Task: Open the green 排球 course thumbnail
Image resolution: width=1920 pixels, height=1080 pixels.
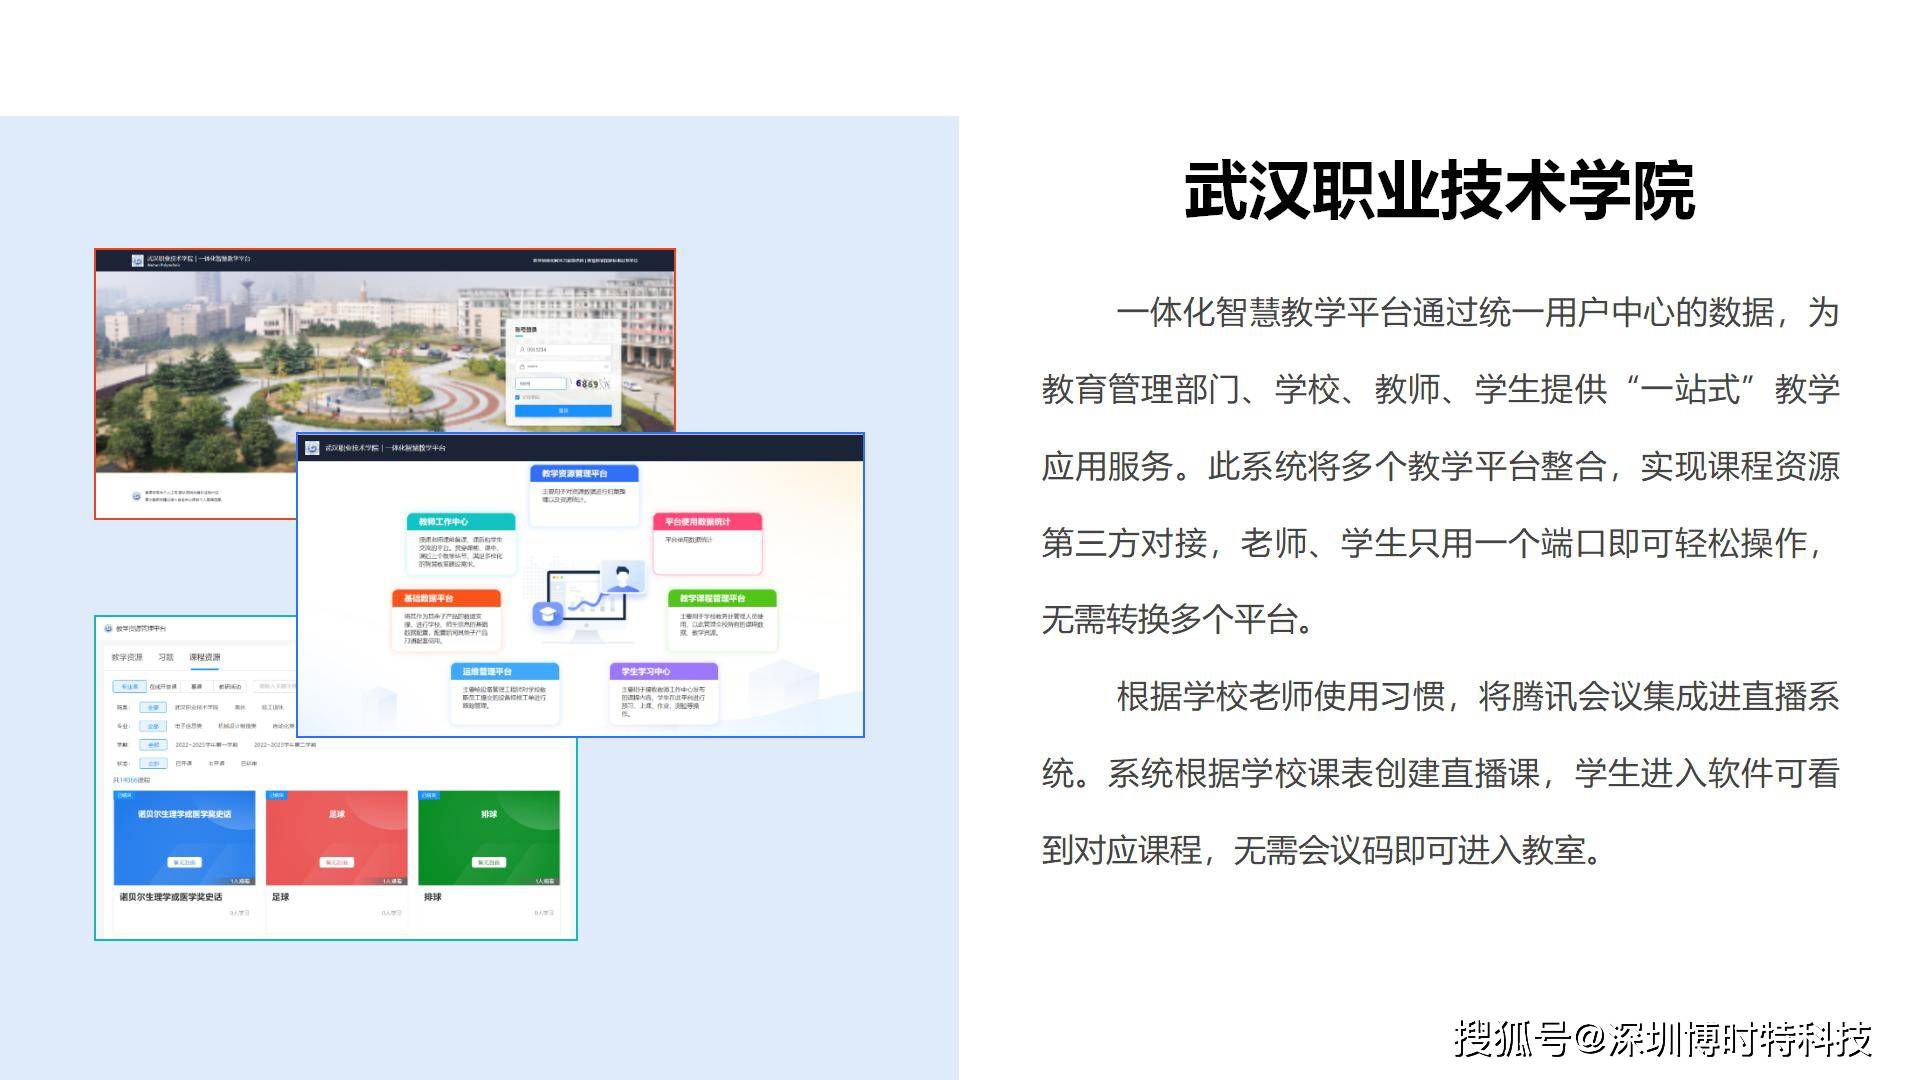Action: [489, 838]
